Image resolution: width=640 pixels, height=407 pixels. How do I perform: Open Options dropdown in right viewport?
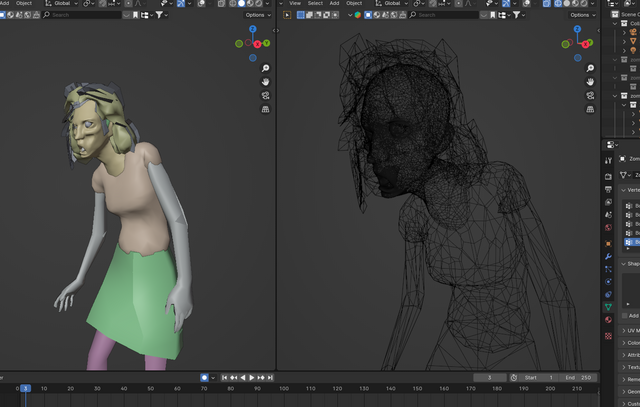(581, 15)
